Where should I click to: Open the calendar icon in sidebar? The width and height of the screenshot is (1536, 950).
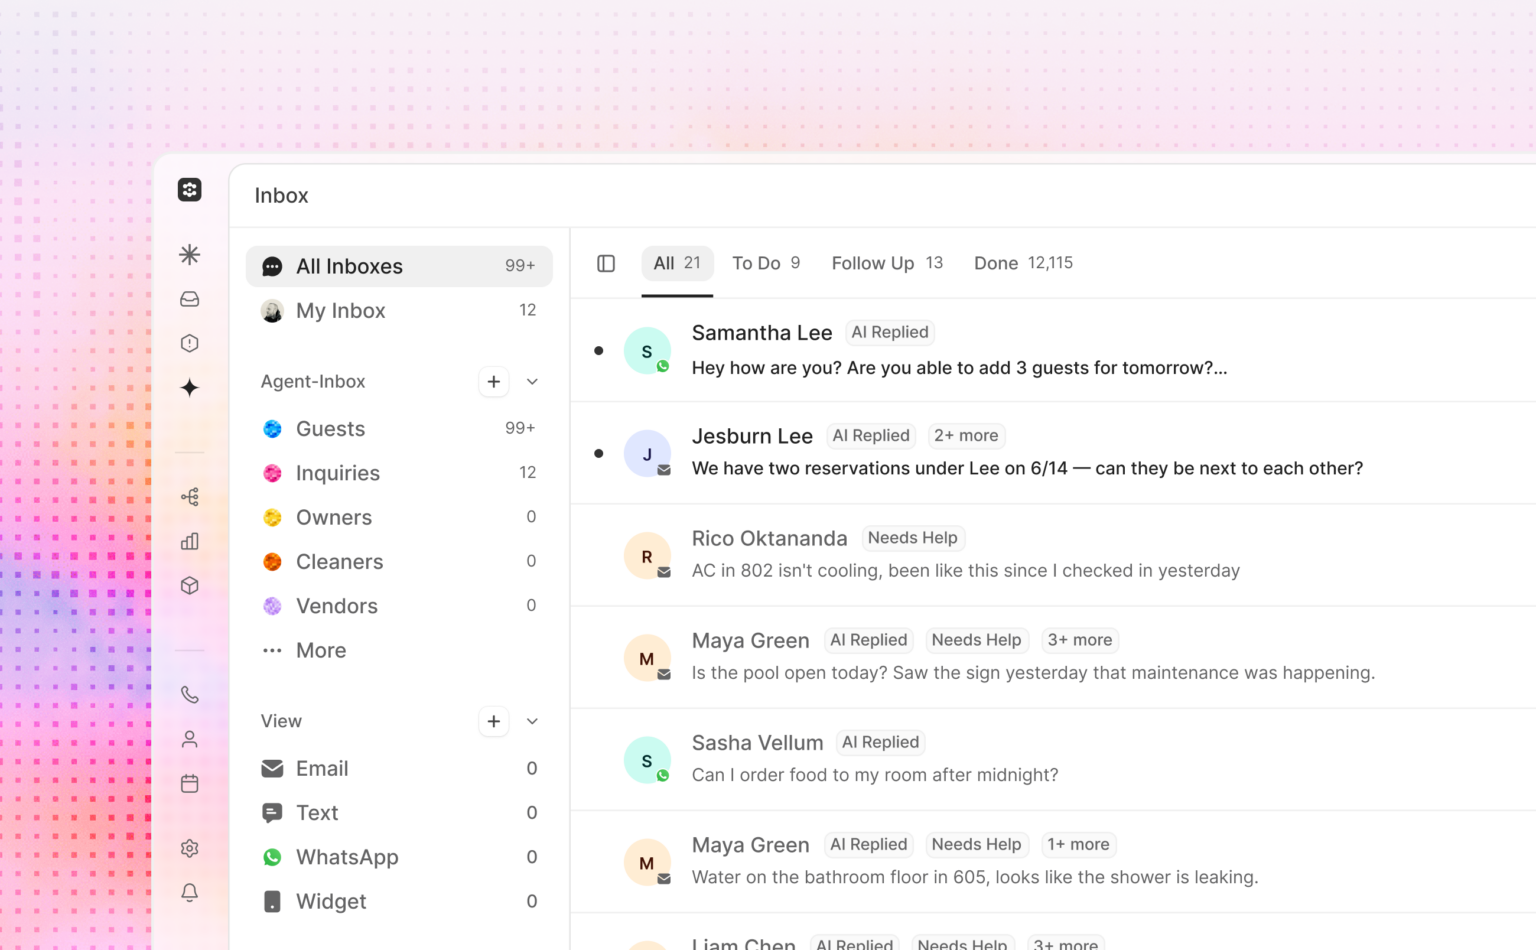[x=189, y=783]
